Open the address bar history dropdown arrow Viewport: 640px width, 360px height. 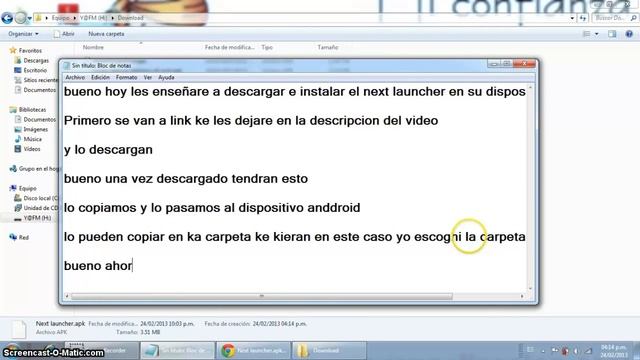pos(572,18)
